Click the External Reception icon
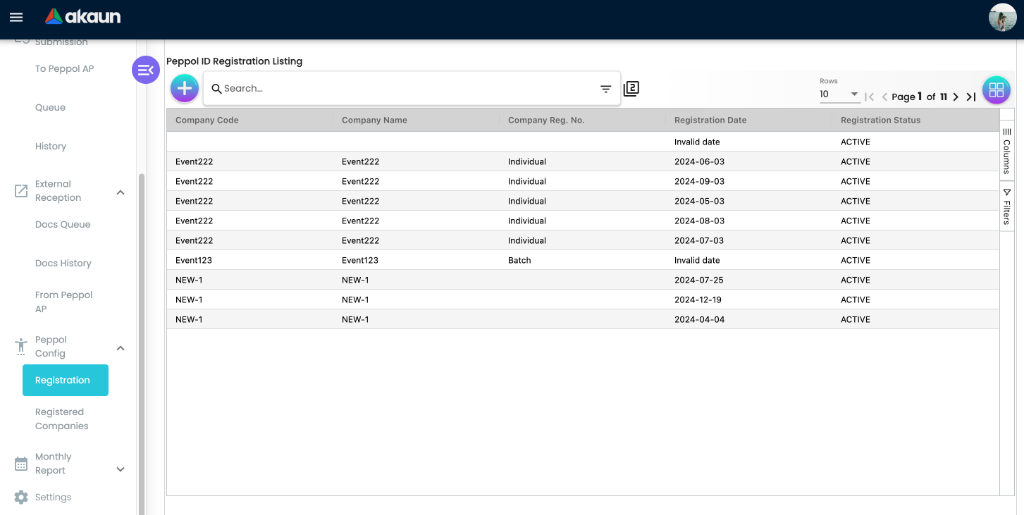This screenshot has height=515, width=1024. [x=21, y=191]
